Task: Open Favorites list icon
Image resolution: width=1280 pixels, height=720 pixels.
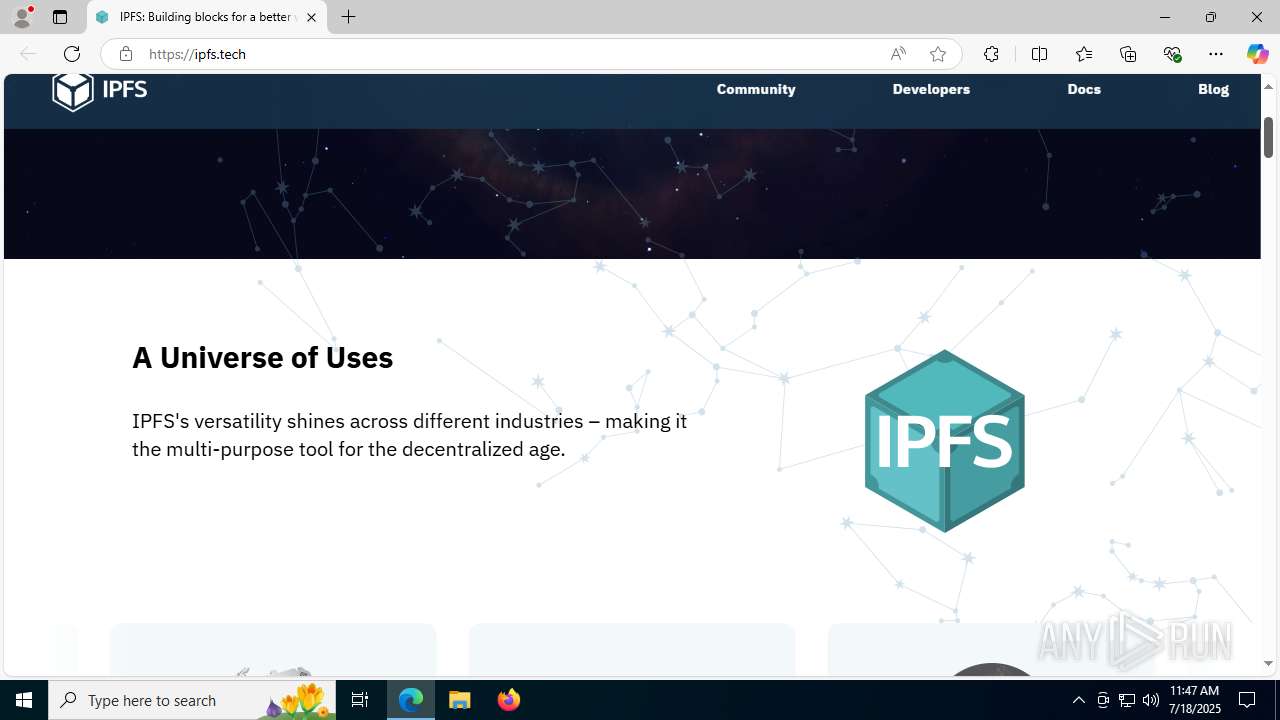Action: 1084,54
